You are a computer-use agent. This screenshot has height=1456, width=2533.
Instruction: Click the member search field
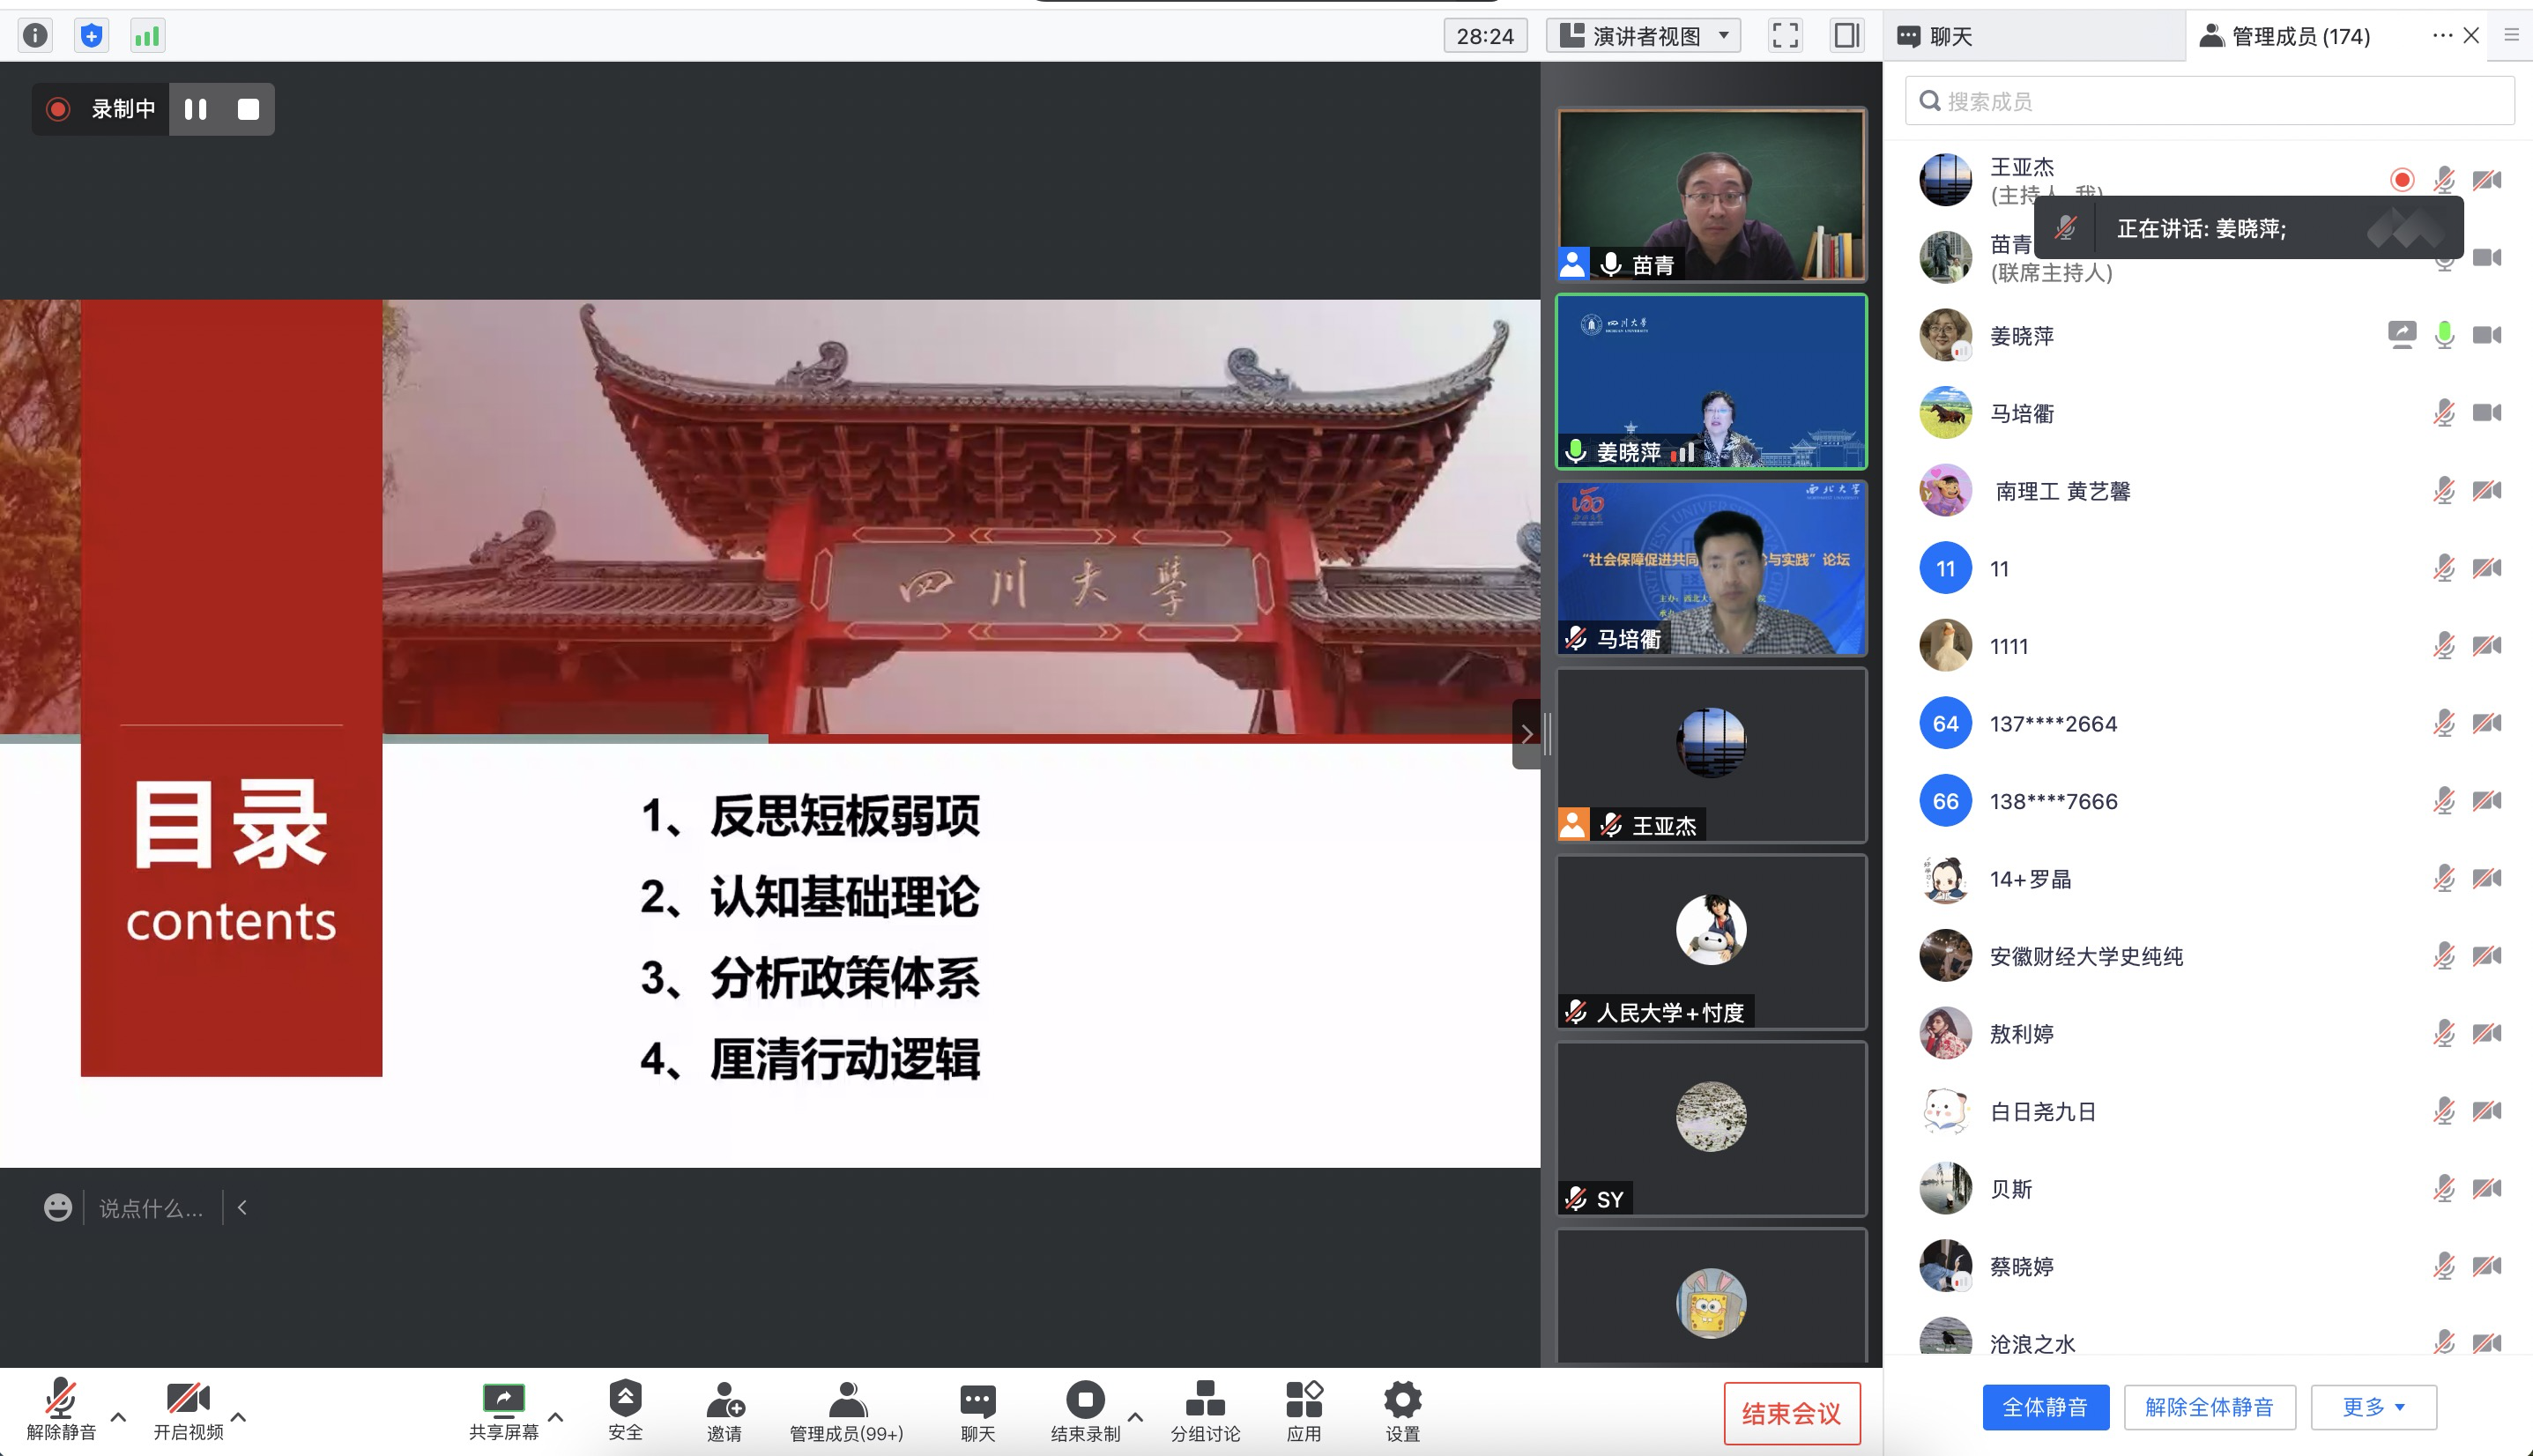pos(2210,101)
